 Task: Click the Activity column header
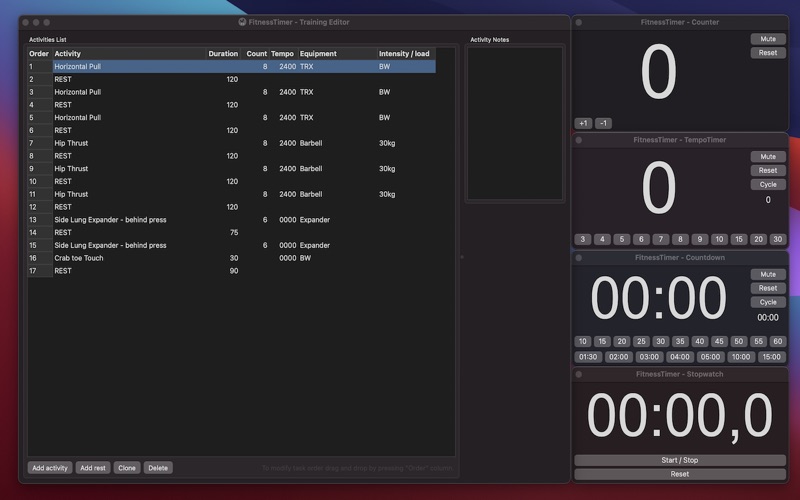coord(129,54)
